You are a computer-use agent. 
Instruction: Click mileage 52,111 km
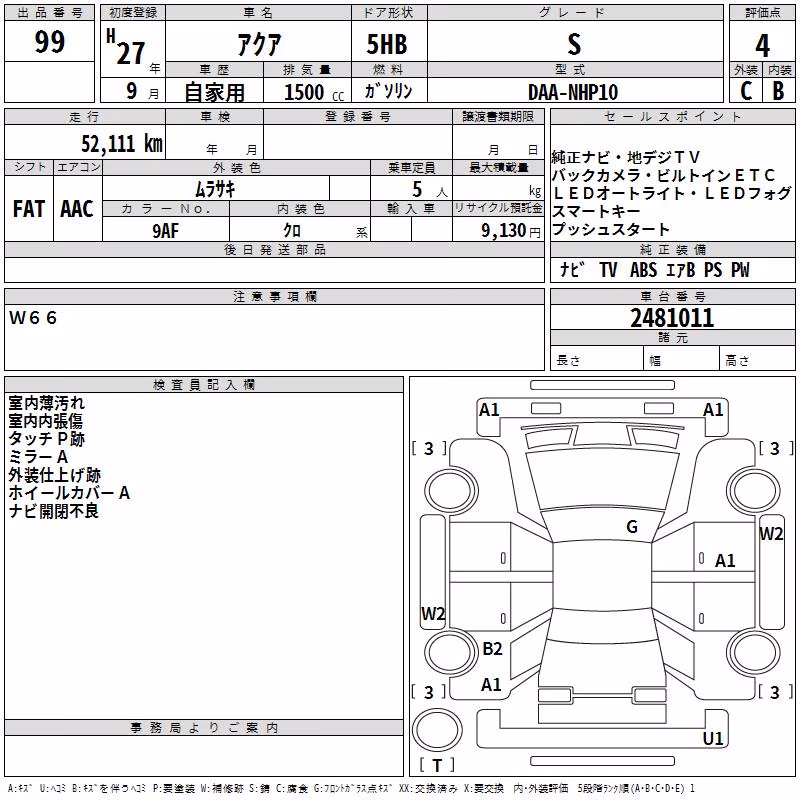[122, 144]
